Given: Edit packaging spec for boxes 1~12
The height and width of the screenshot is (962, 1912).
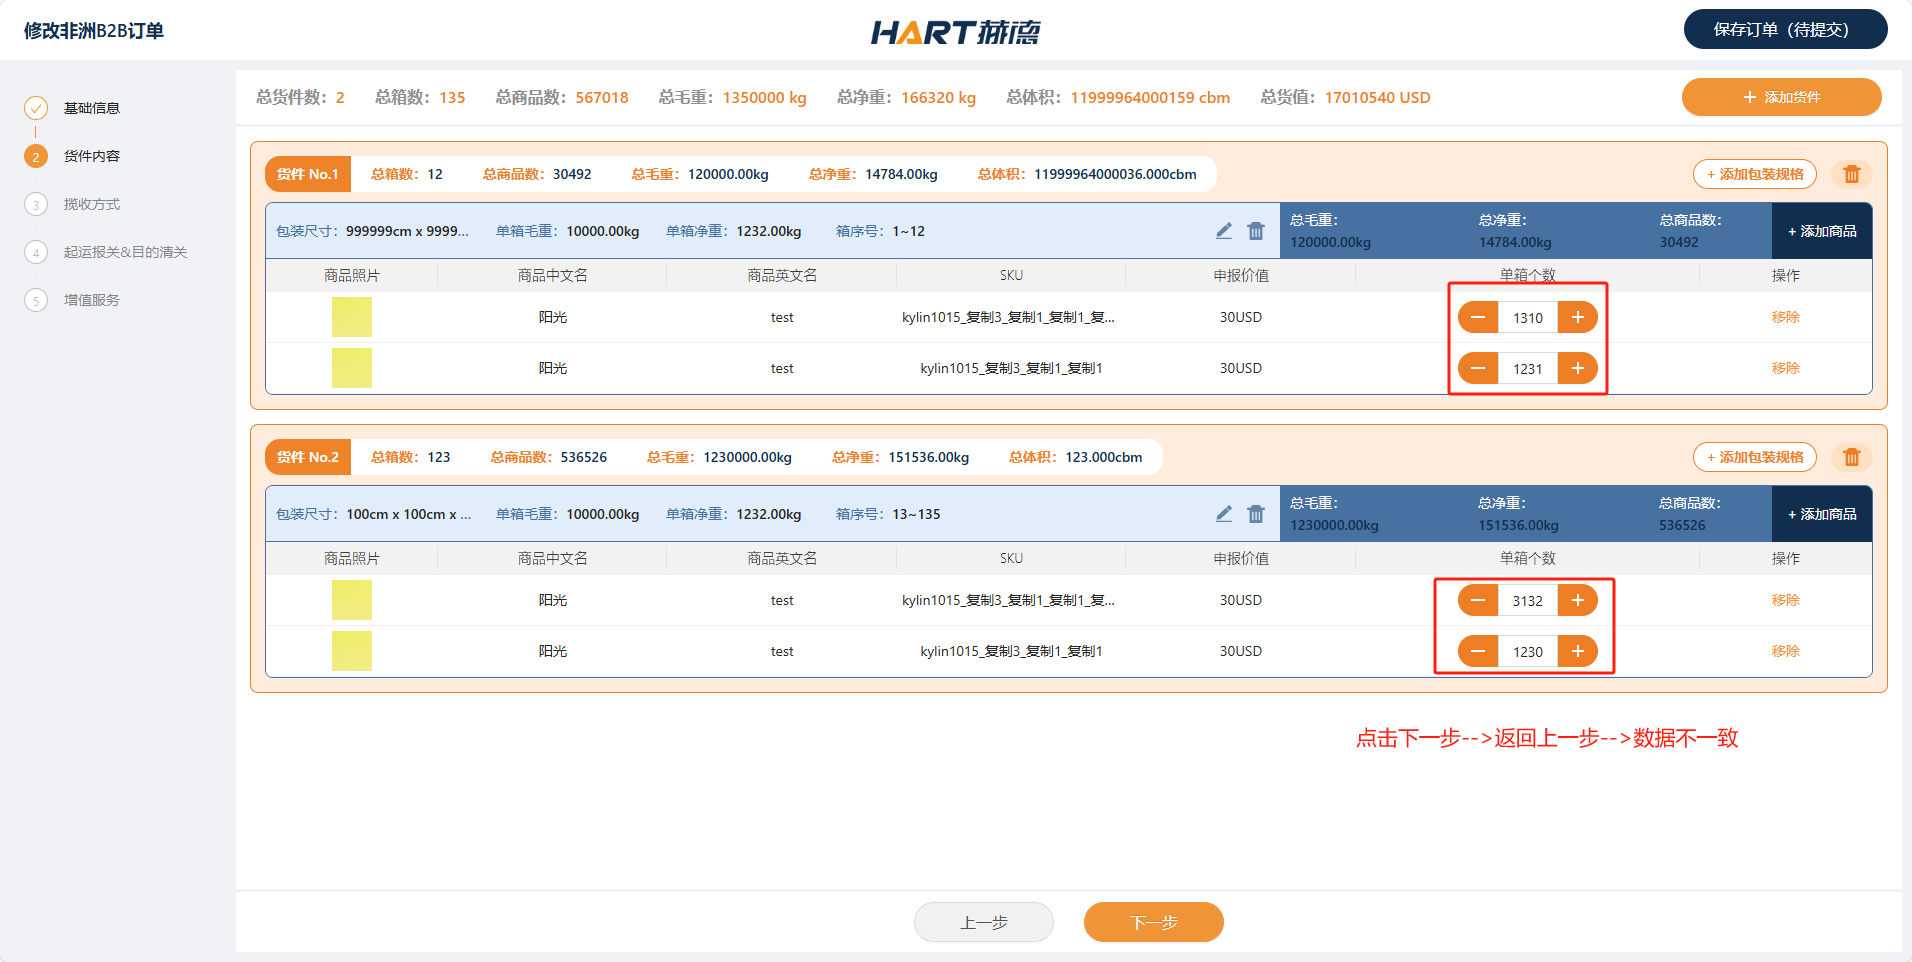Looking at the screenshot, I should click(1224, 231).
